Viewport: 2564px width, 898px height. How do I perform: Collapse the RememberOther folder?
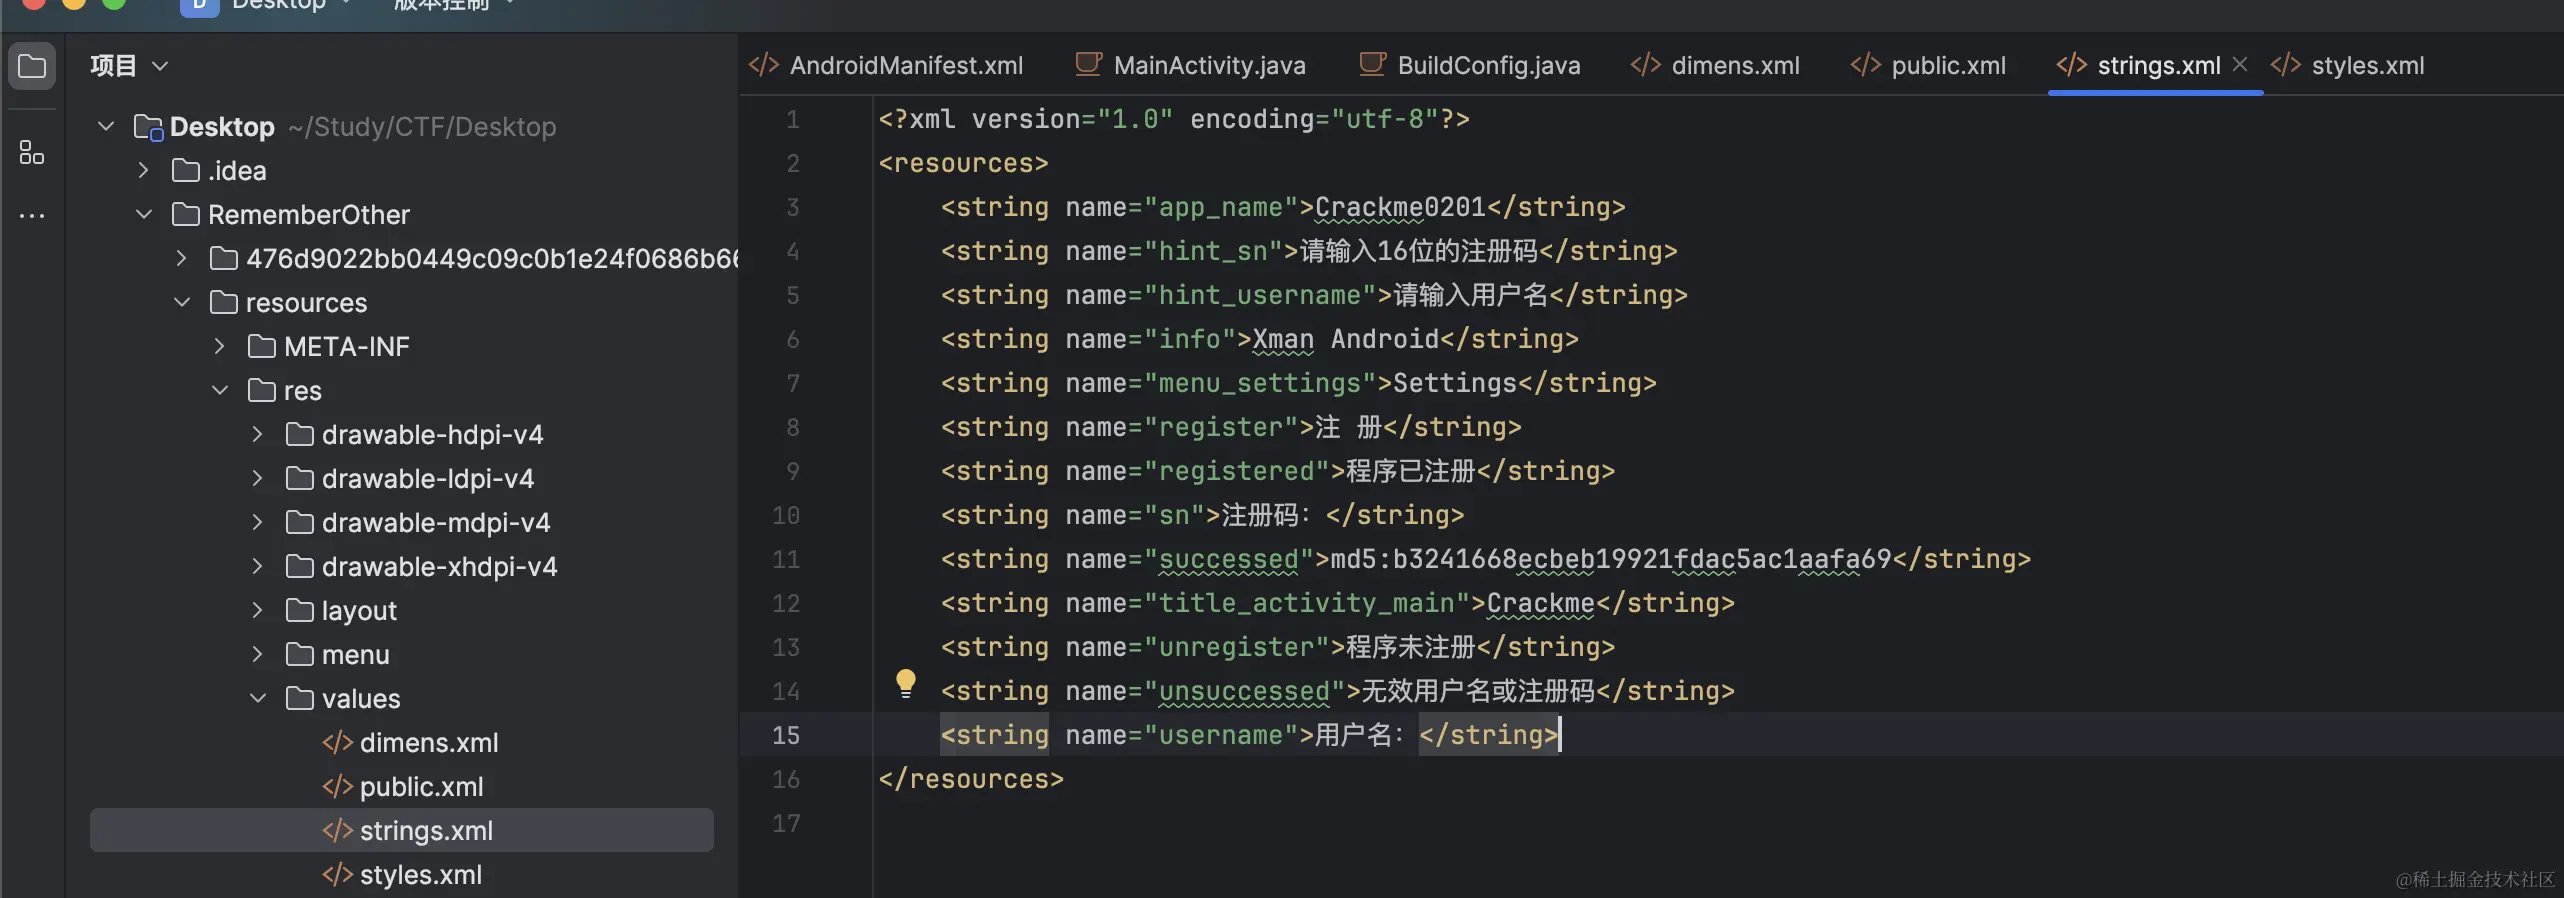click(144, 215)
